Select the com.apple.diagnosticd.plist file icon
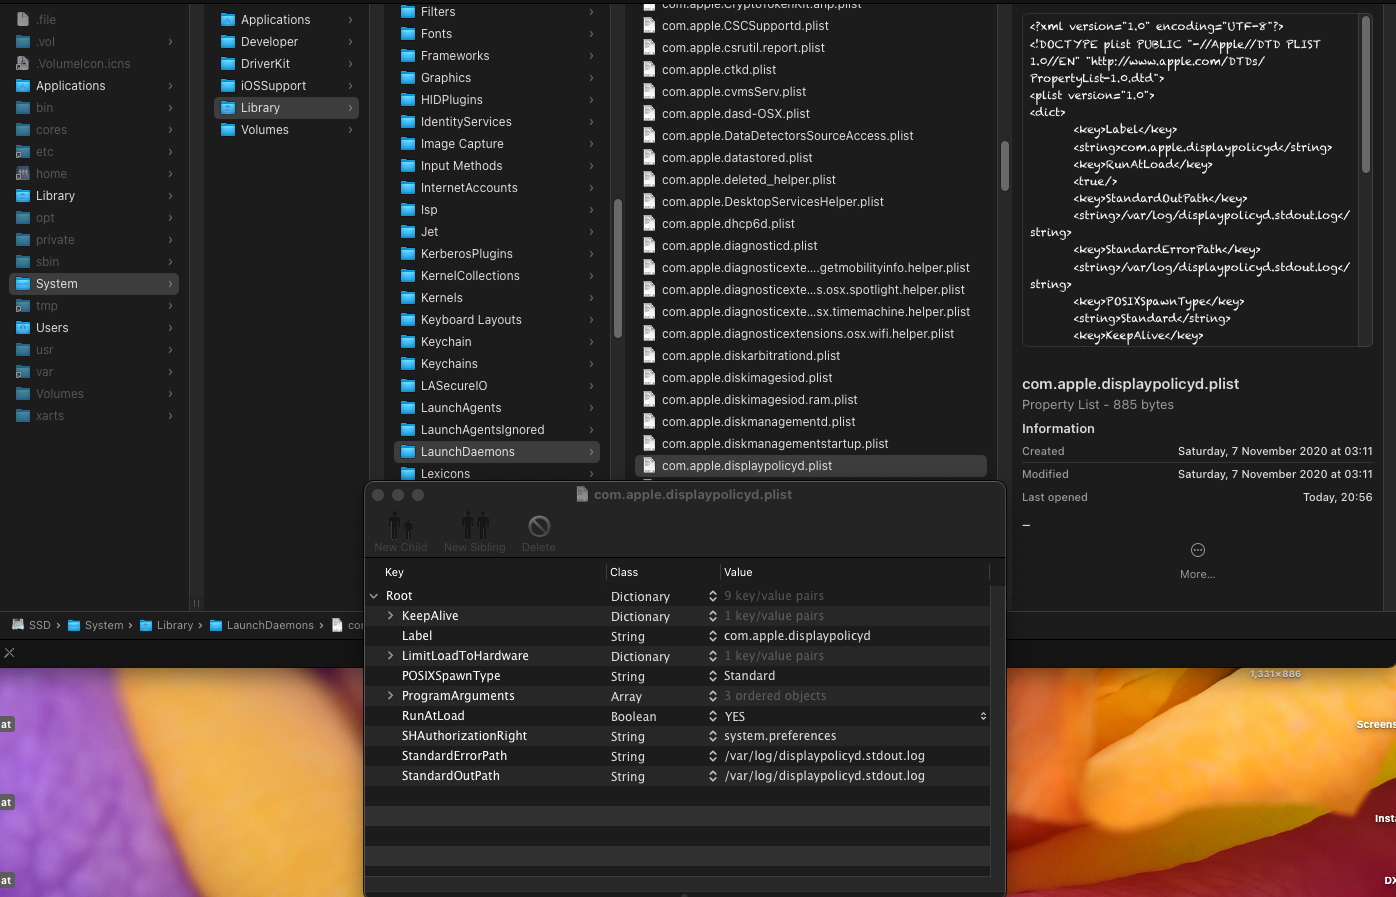Viewport: 1396px width, 897px height. point(649,246)
